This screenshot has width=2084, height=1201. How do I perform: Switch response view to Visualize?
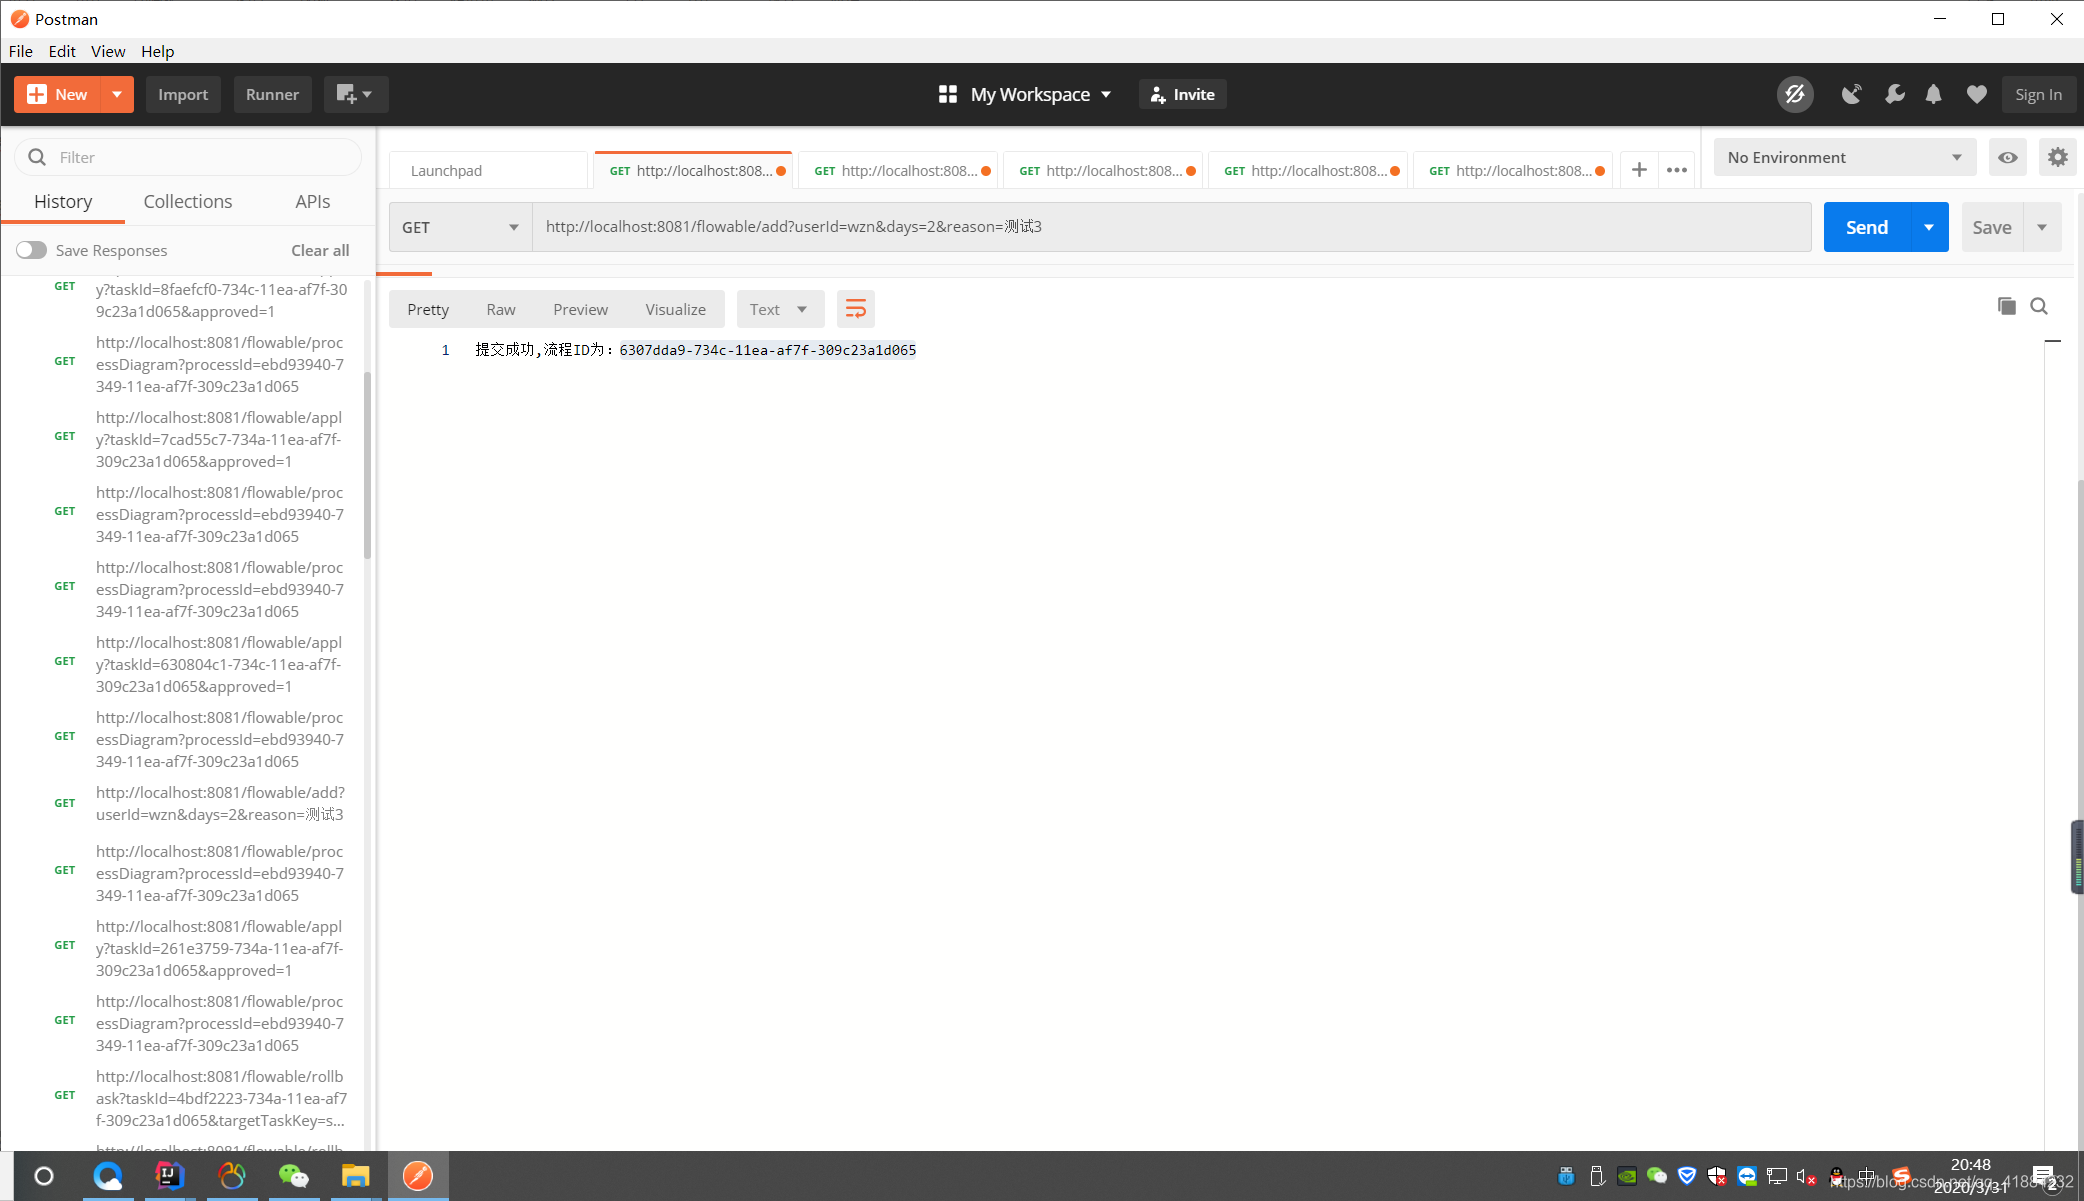click(x=675, y=309)
